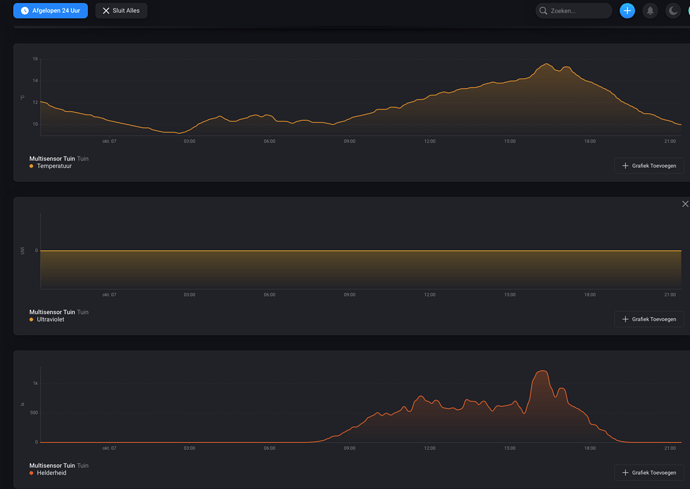This screenshot has width=690, height=489.
Task: Click 03:00 axis label on Ultraviolet chart
Action: pyautogui.click(x=189, y=295)
